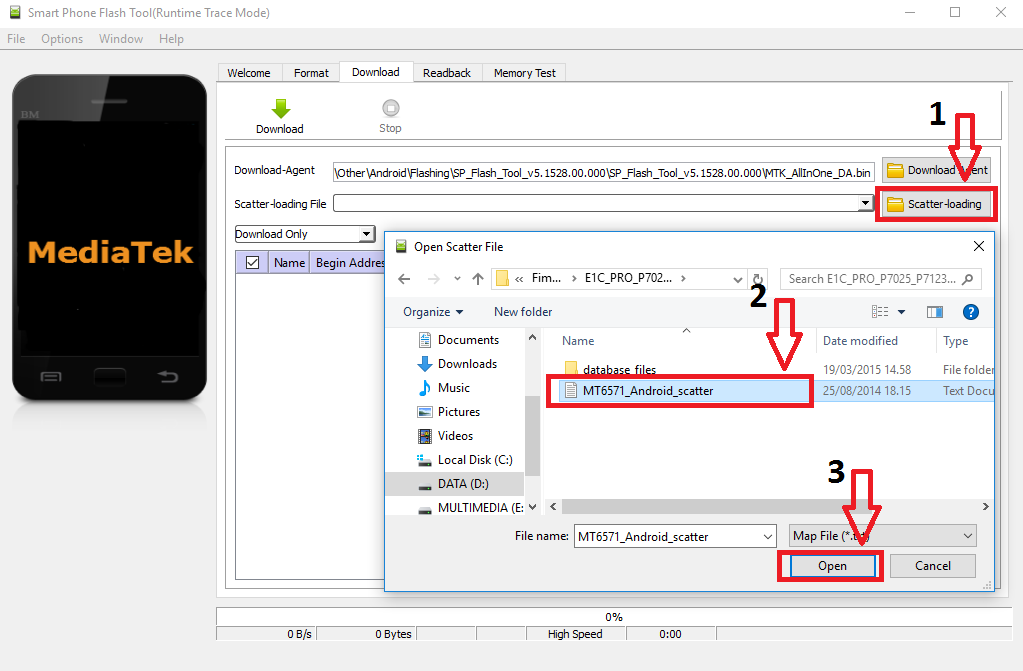Close the Open Scatter File dialog
Screen dimensions: 1023x671
coord(979,246)
